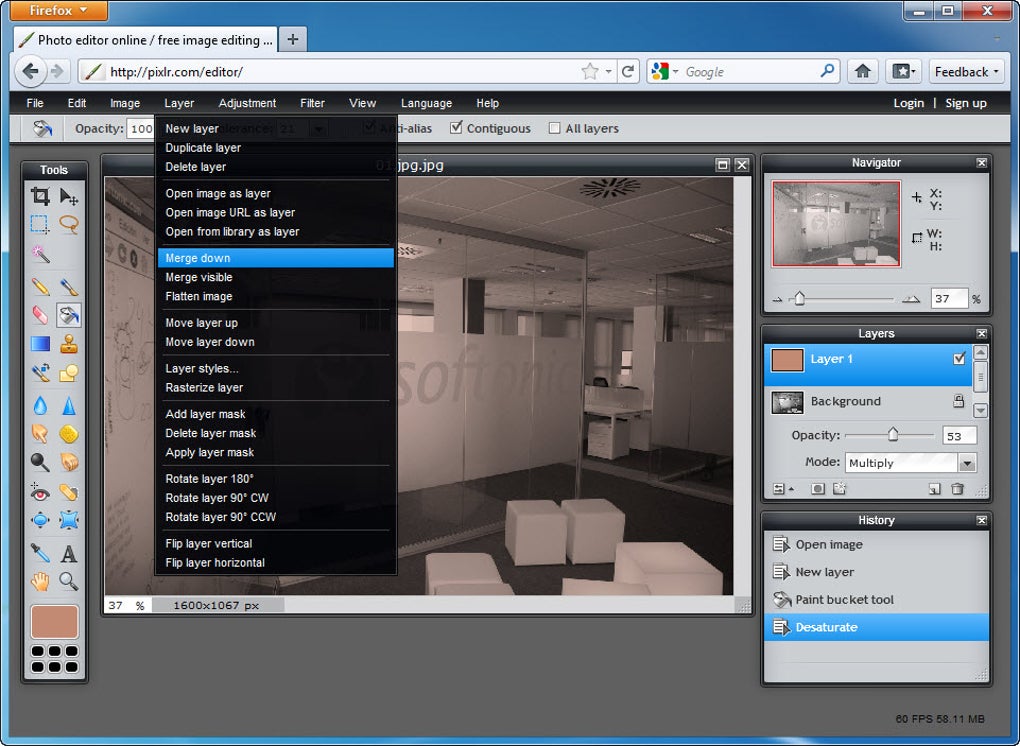Open the blend Mode dropdown
Viewport: 1020px width, 746px height.
(966, 463)
